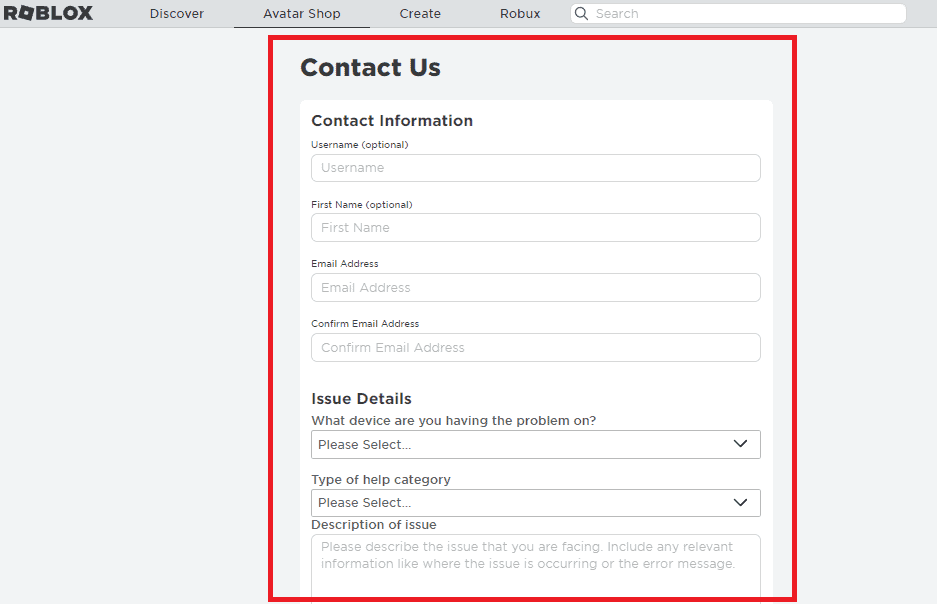937x604 pixels.
Task: Open the Create page link
Action: coord(420,14)
